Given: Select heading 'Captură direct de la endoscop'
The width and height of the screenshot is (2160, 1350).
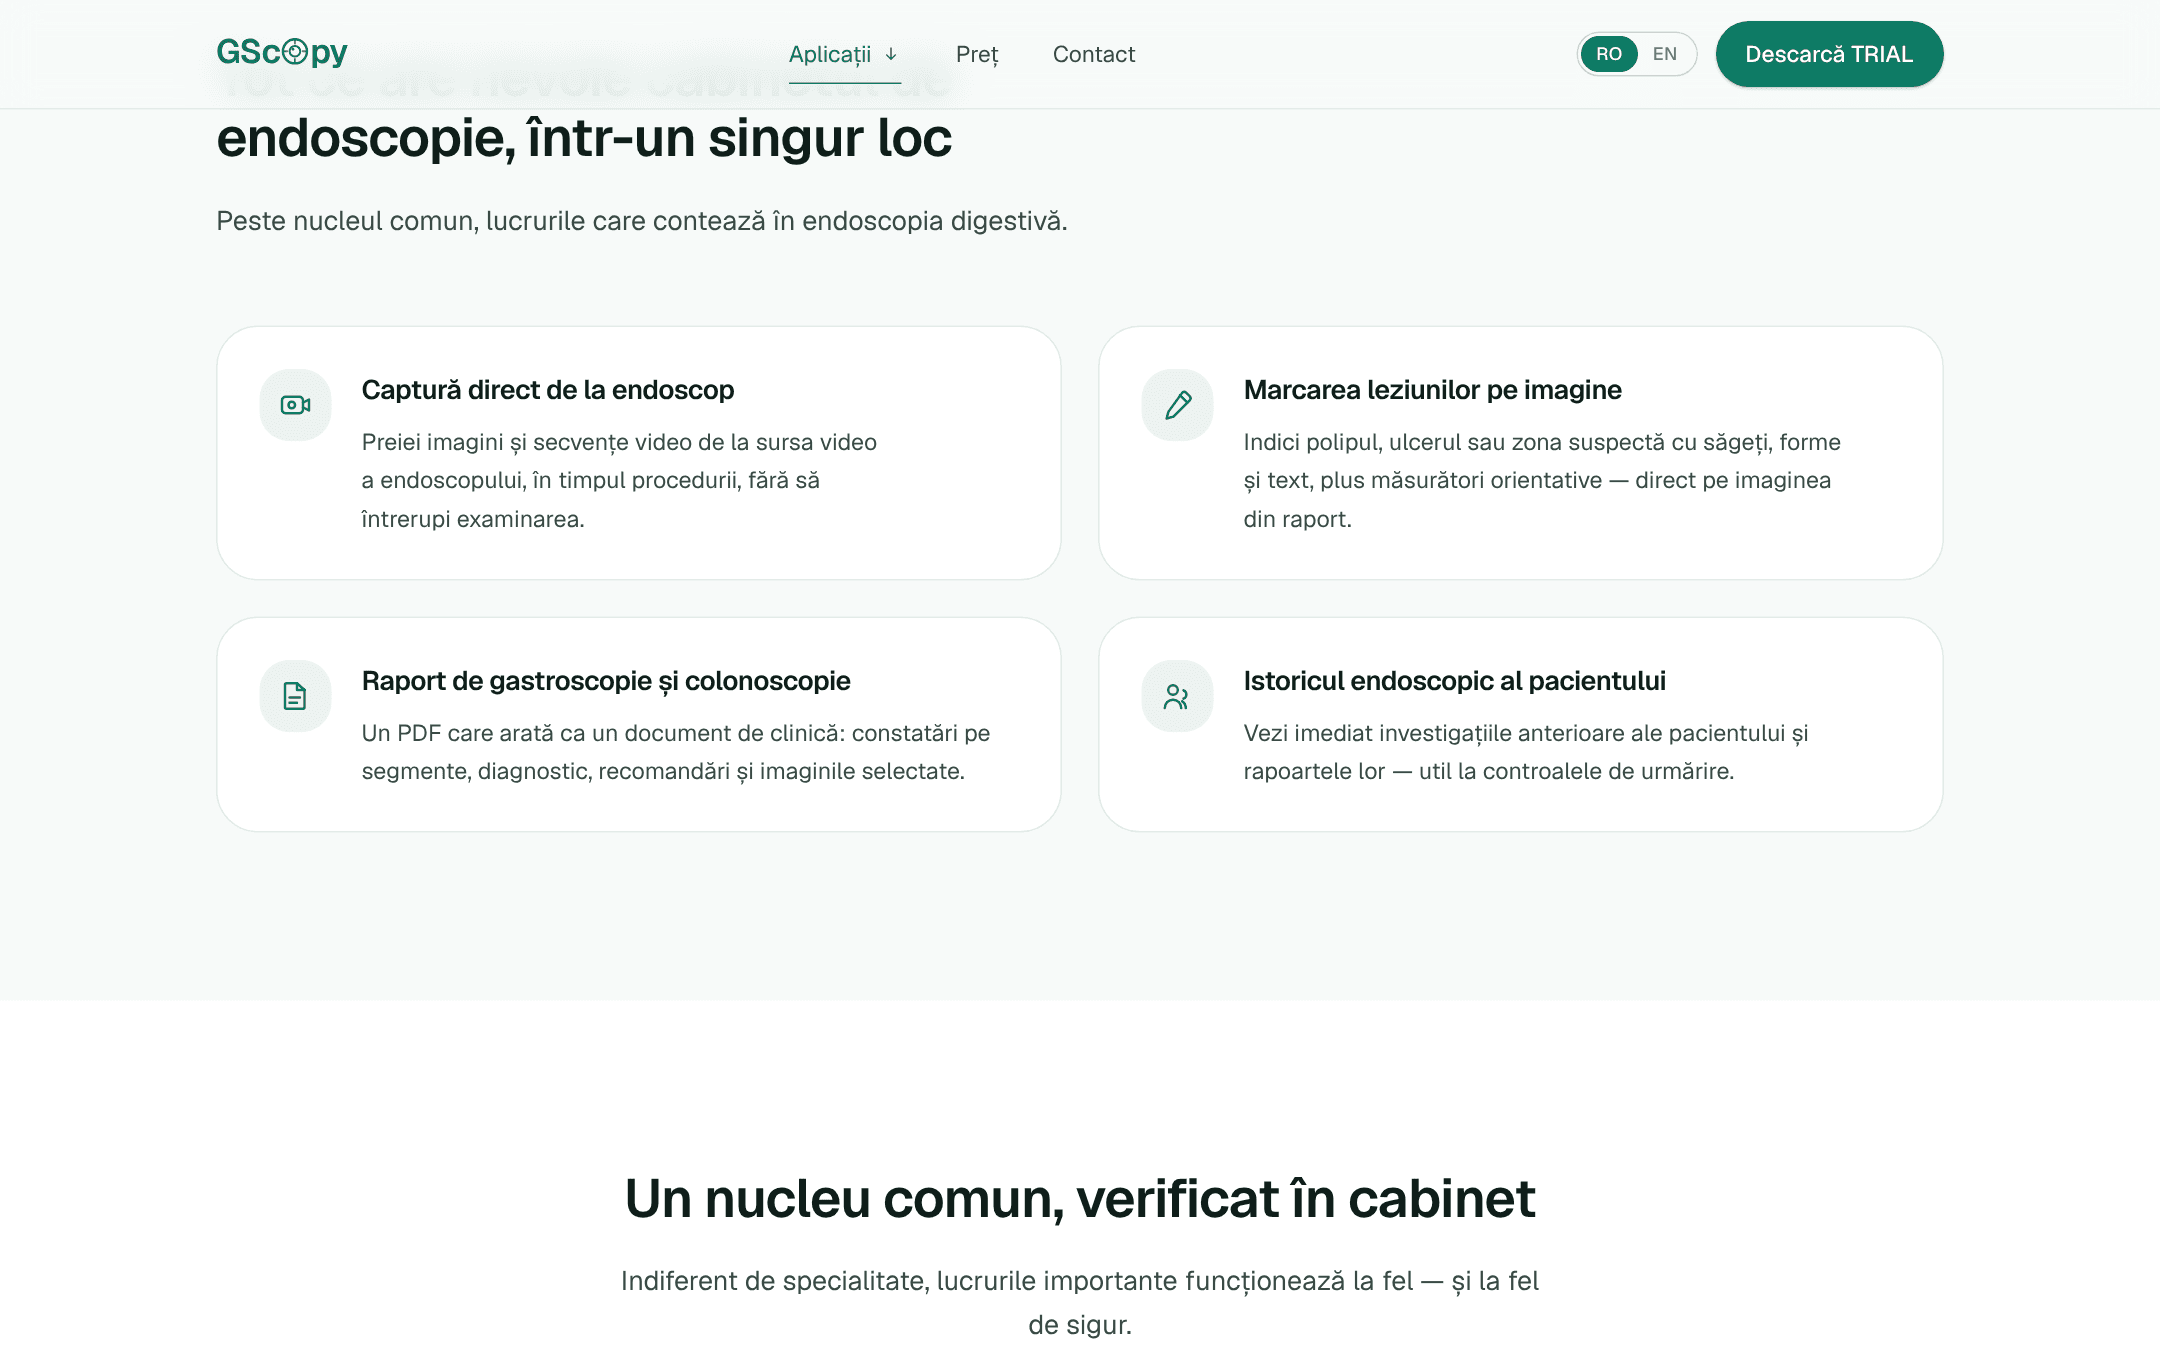Looking at the screenshot, I should point(547,390).
